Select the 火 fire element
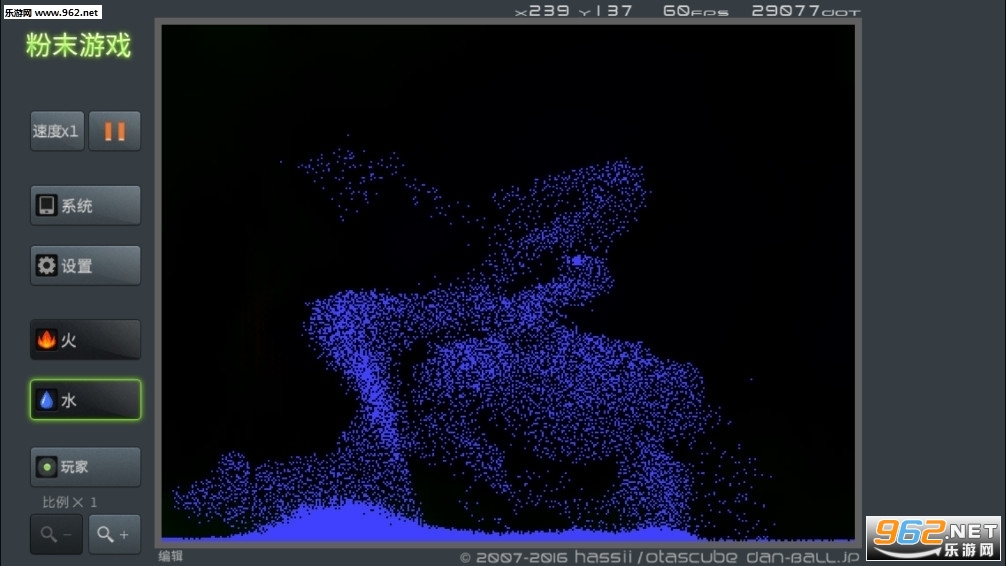 pos(85,339)
